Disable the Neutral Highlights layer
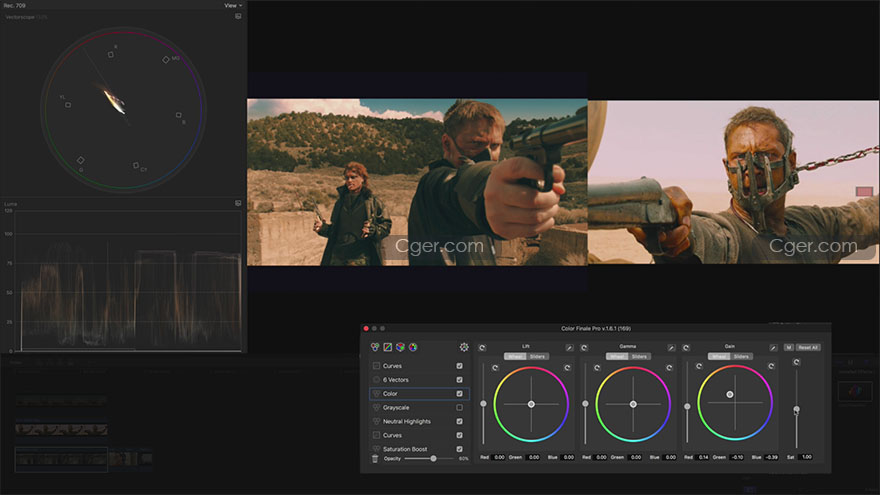Viewport: 880px width, 495px height. [x=460, y=421]
